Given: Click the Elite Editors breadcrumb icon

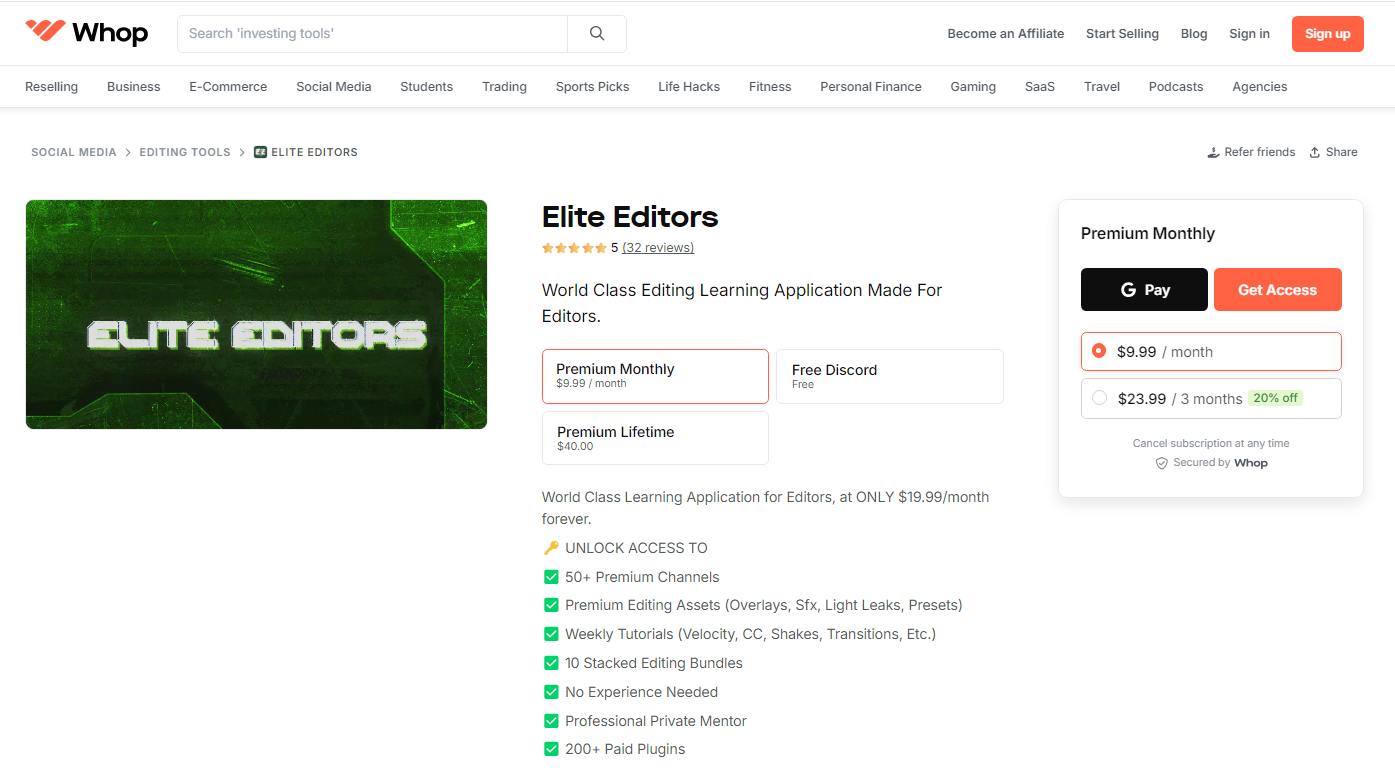Looking at the screenshot, I should (x=261, y=151).
